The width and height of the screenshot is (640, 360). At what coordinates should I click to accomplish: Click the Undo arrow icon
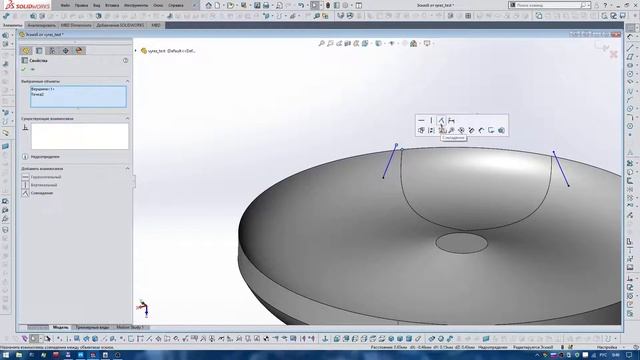[301, 5]
